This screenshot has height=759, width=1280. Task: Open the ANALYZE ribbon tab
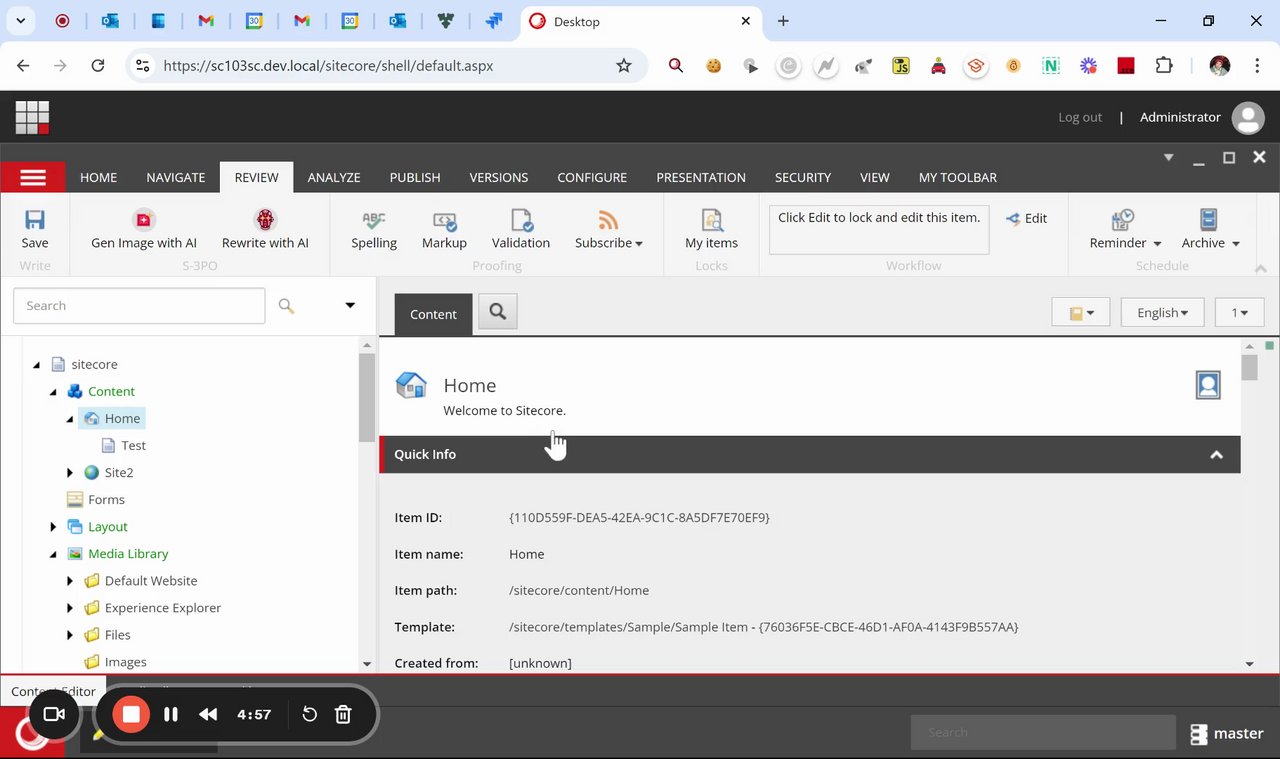click(334, 177)
